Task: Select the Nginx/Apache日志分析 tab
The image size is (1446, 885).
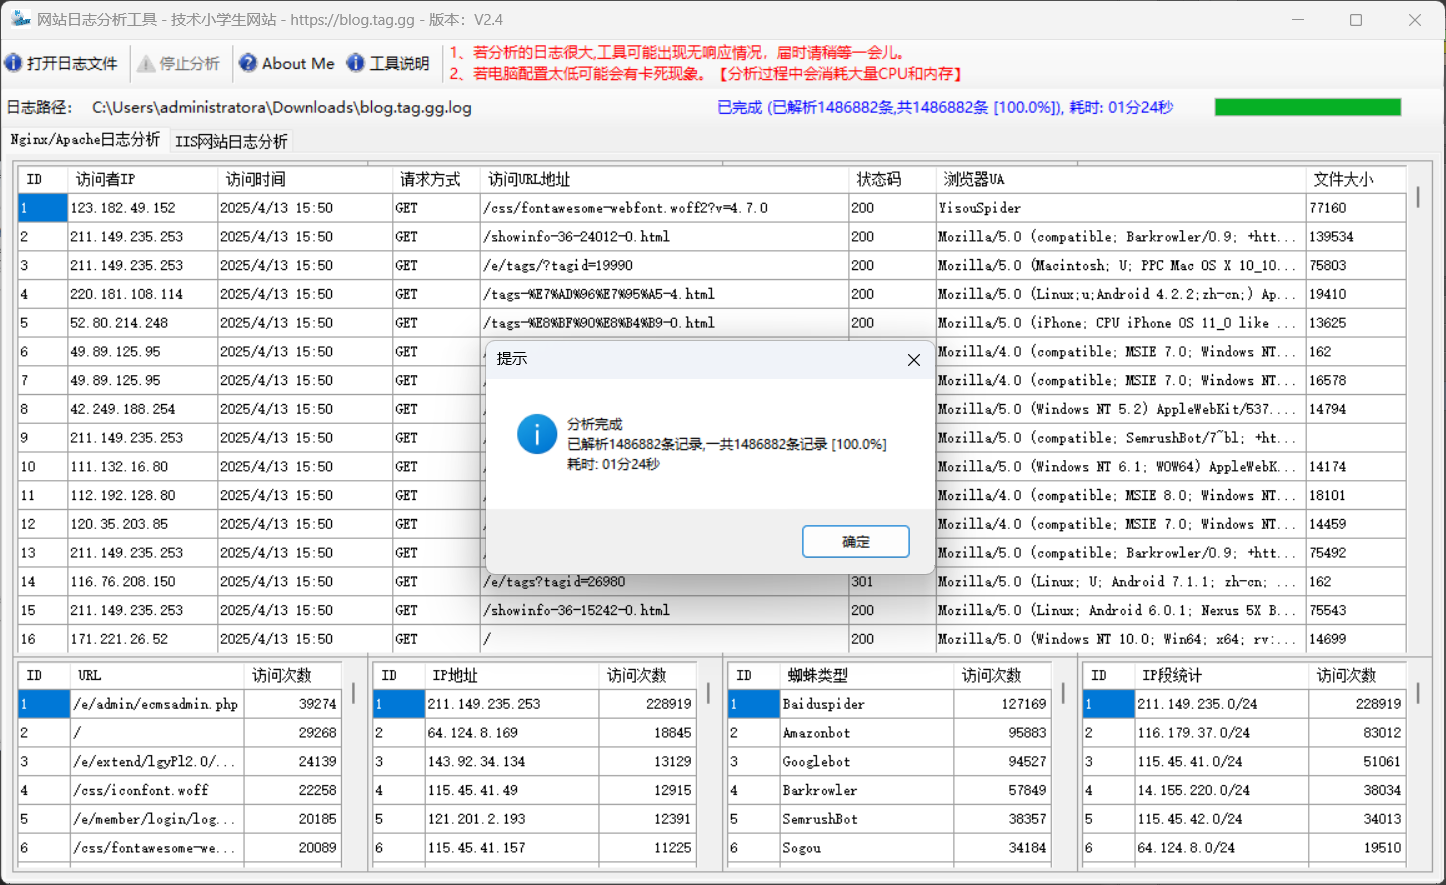Action: (x=85, y=140)
